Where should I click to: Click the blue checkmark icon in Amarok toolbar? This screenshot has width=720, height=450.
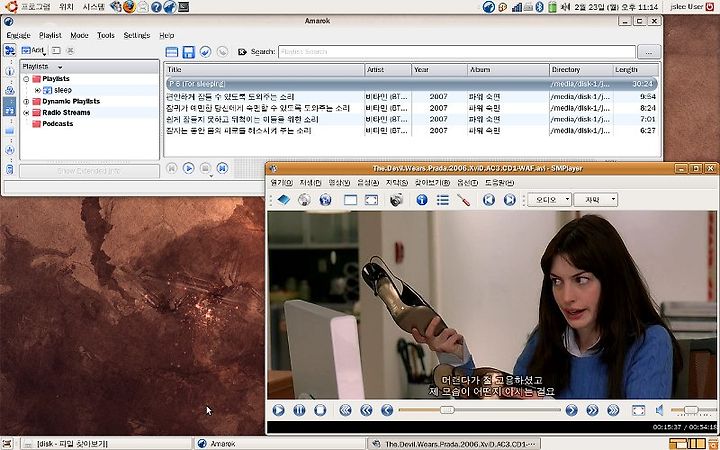point(205,52)
